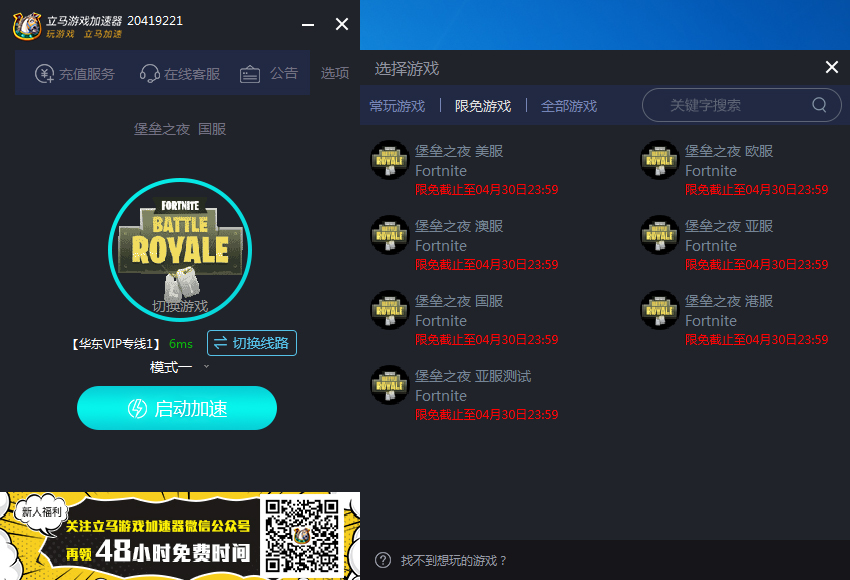Screen dimensions: 850x580
Task: Expand the 模式一 mode dropdown
Action: point(180,367)
